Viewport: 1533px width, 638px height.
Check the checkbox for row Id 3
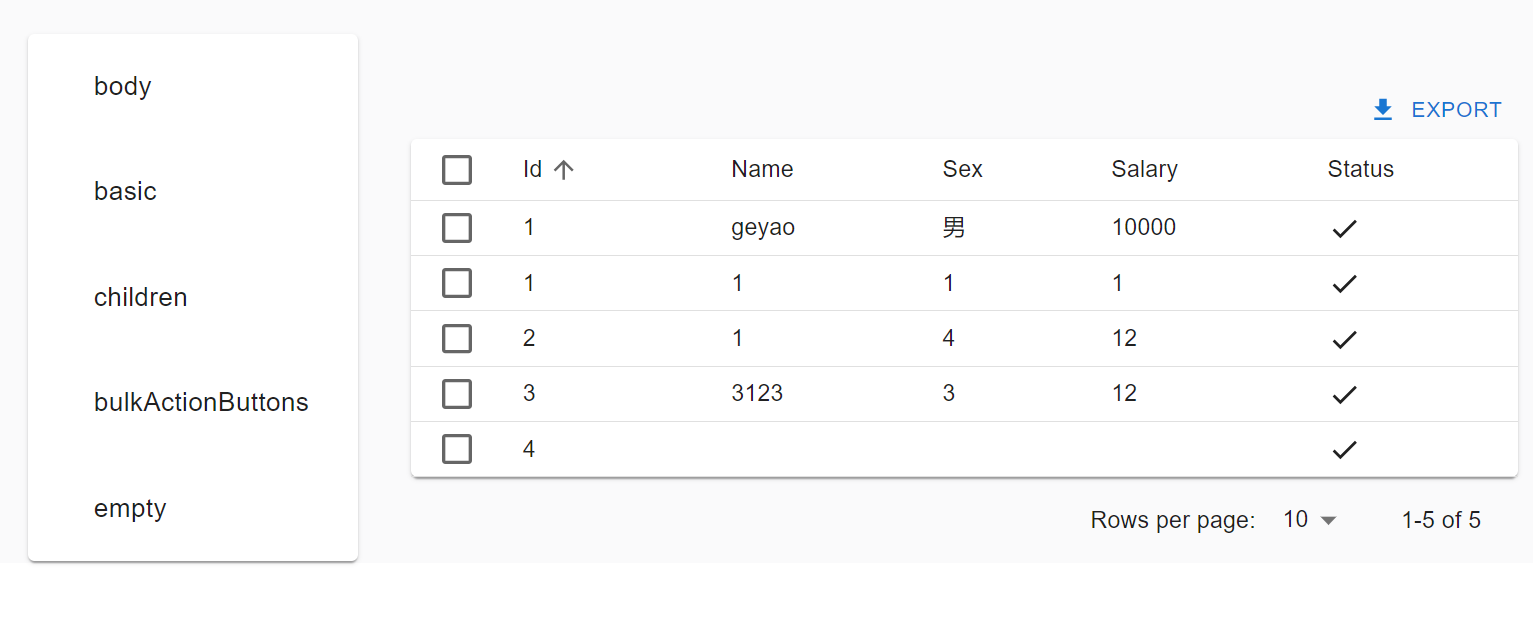pos(457,394)
